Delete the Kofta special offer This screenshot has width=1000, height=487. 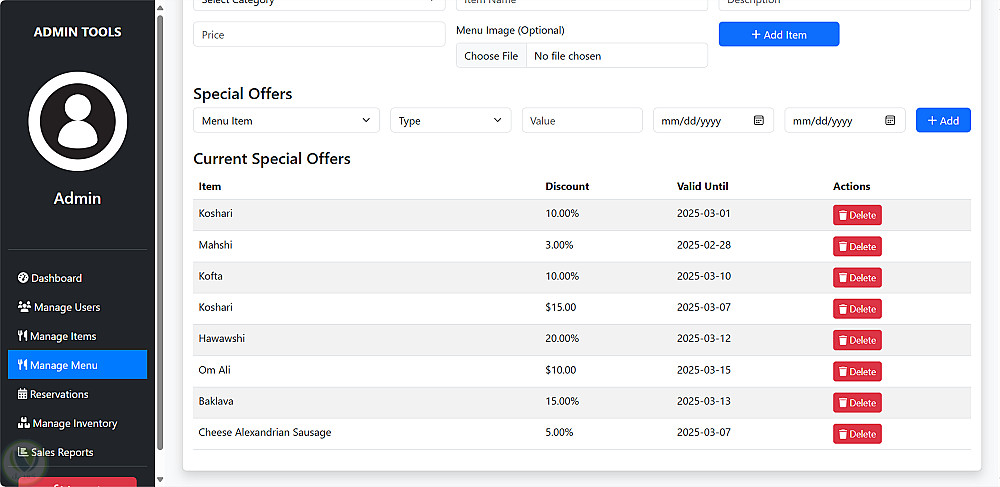click(857, 278)
